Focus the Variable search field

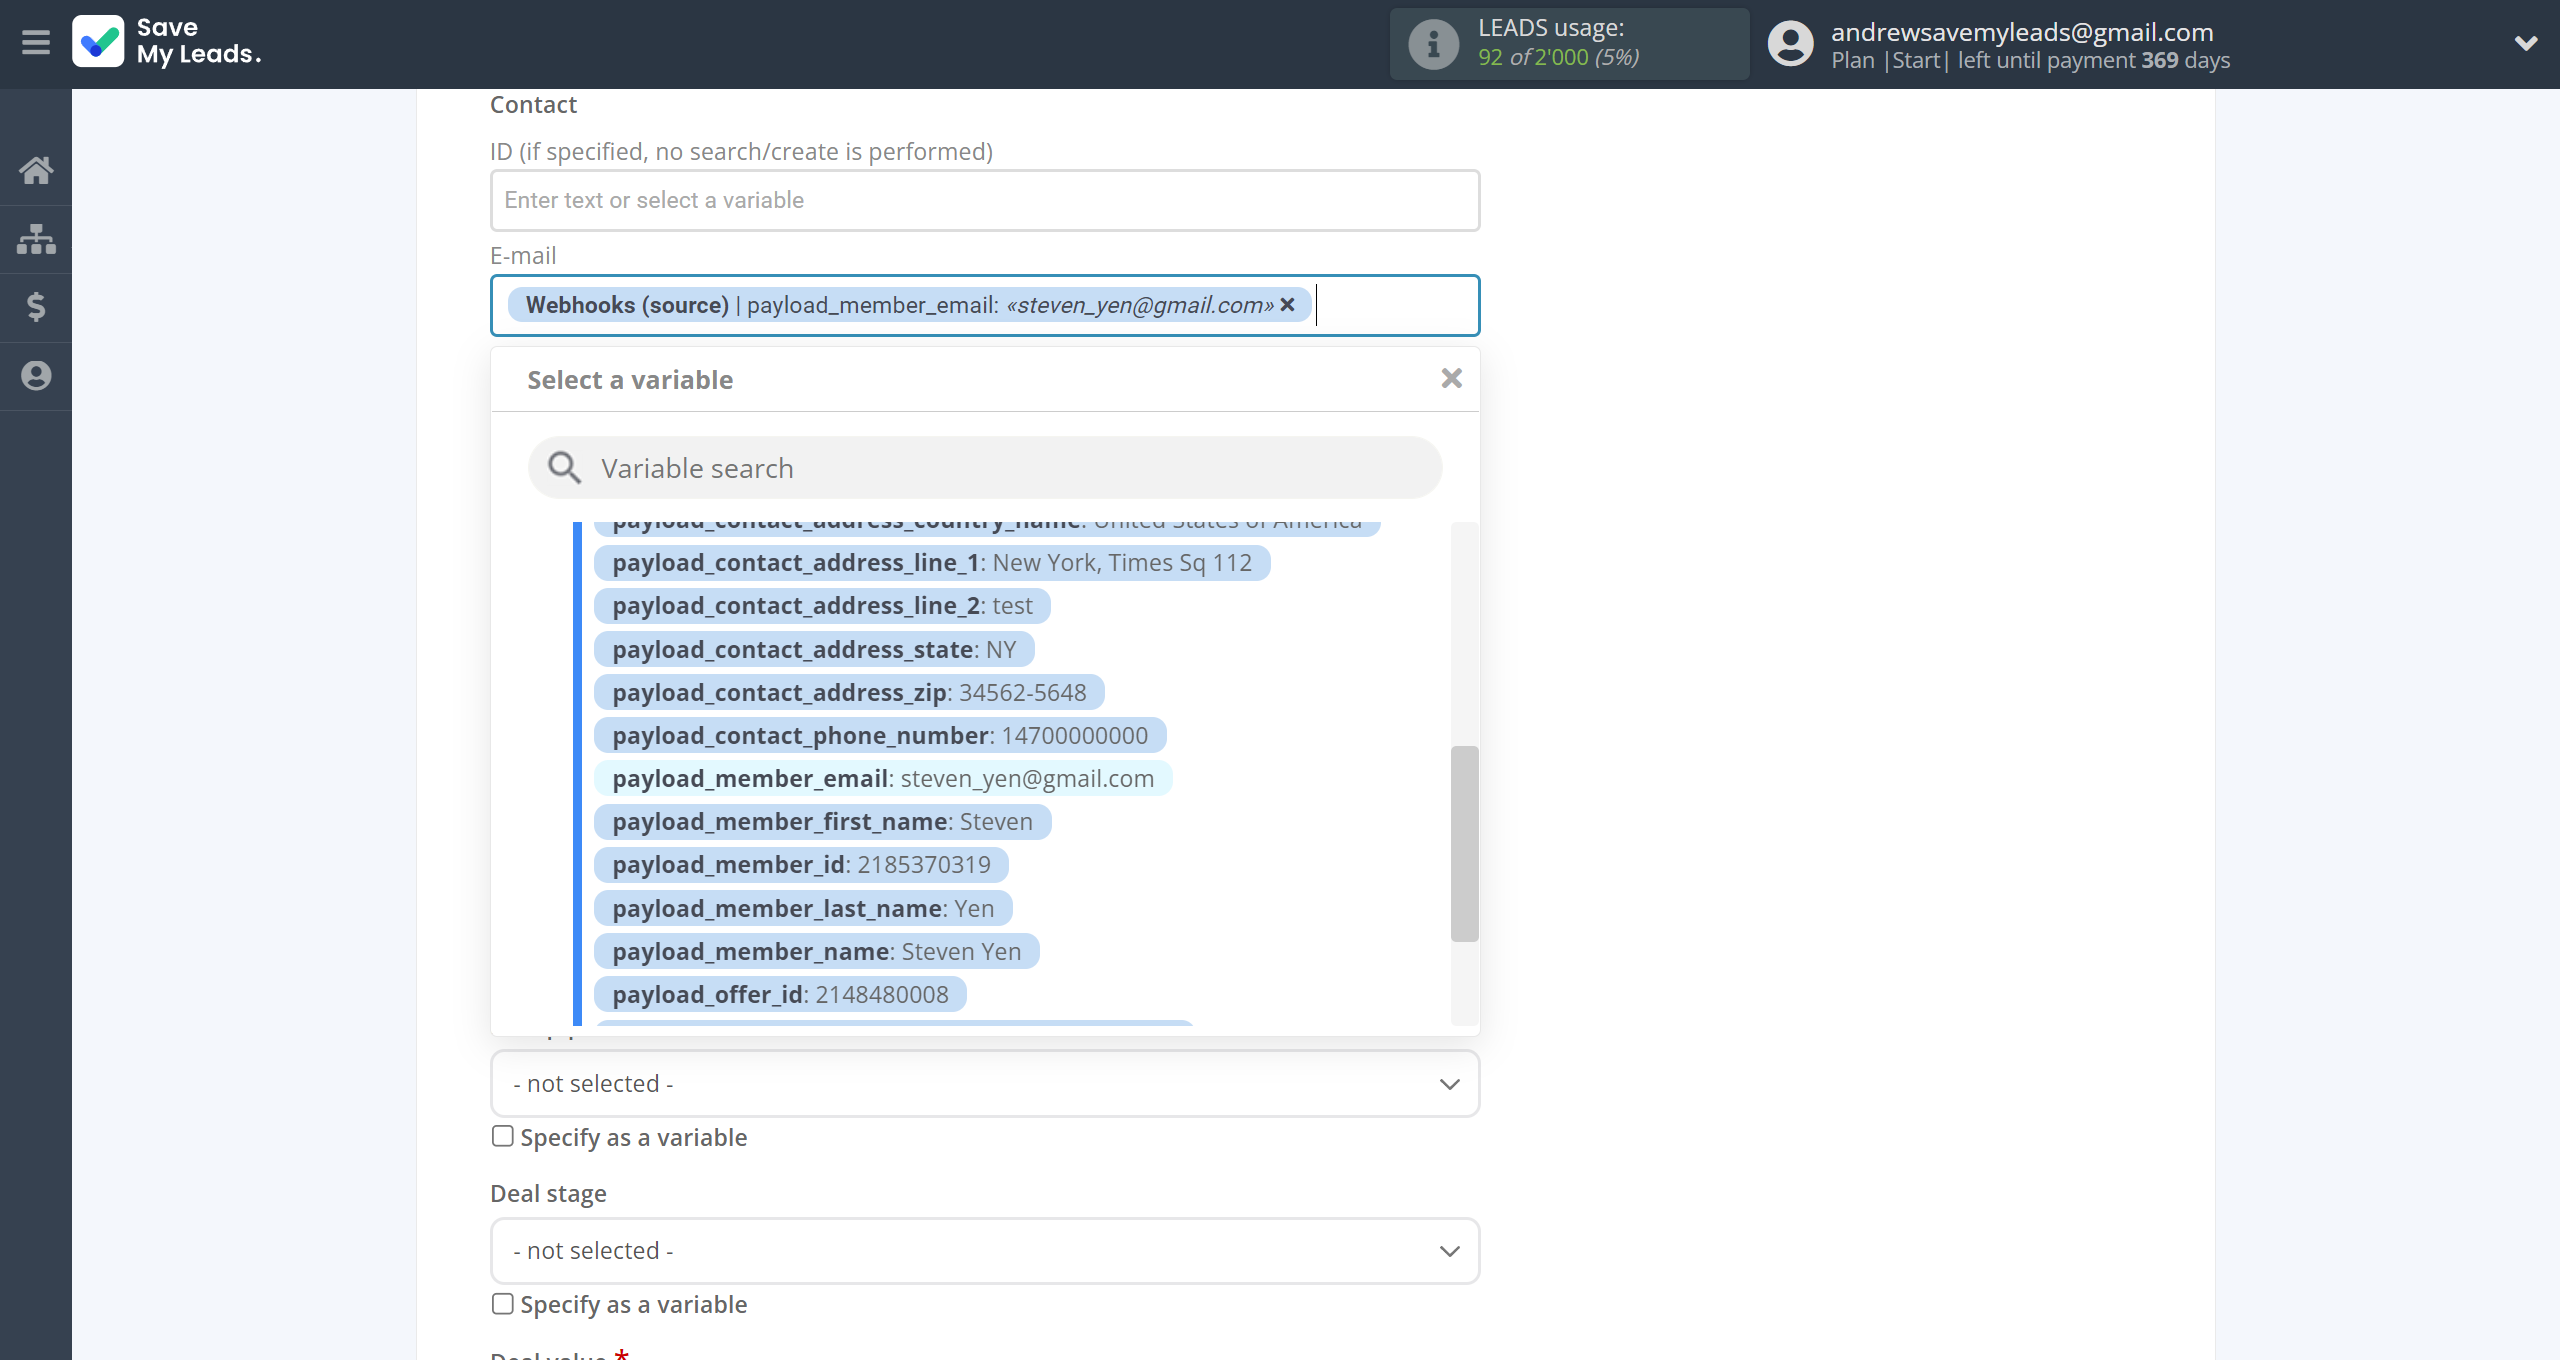[985, 468]
